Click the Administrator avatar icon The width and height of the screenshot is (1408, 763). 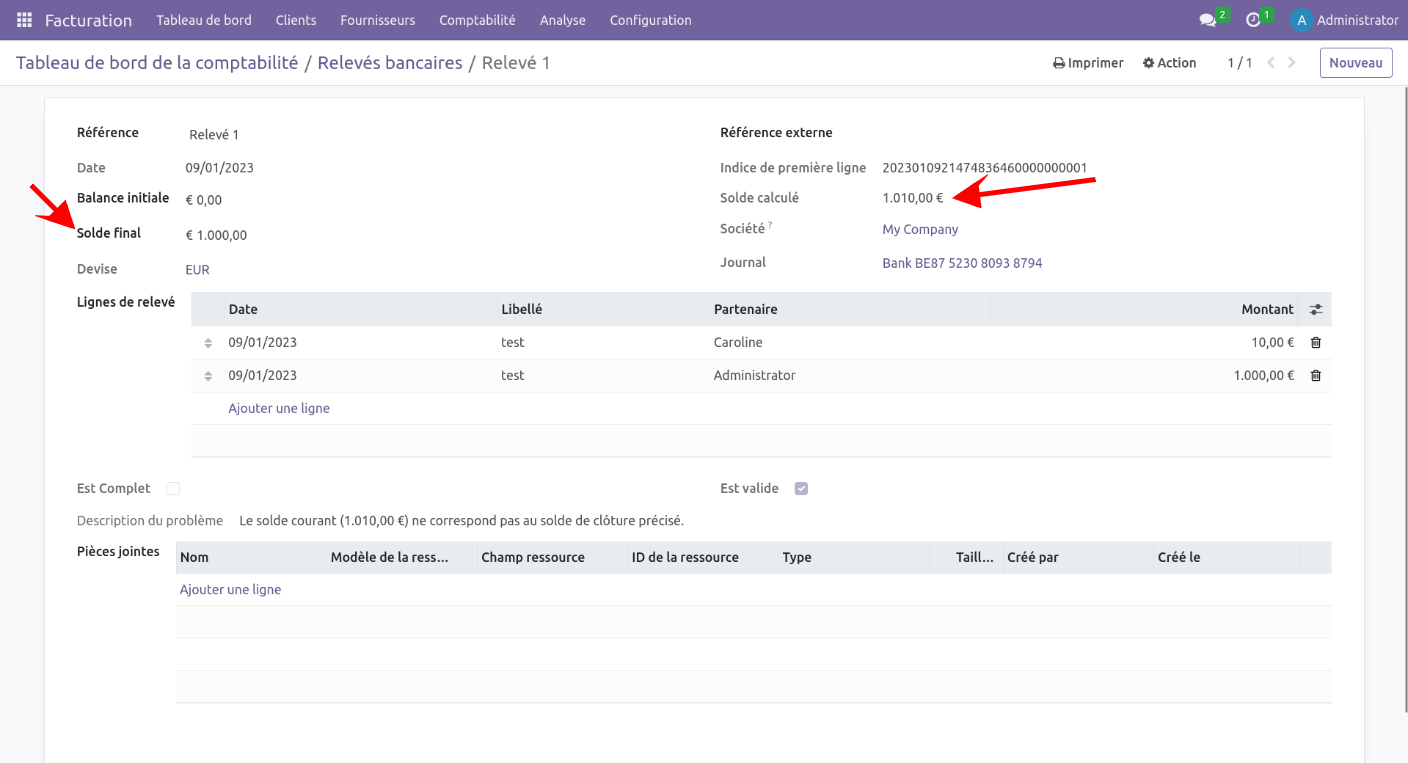(x=1301, y=20)
